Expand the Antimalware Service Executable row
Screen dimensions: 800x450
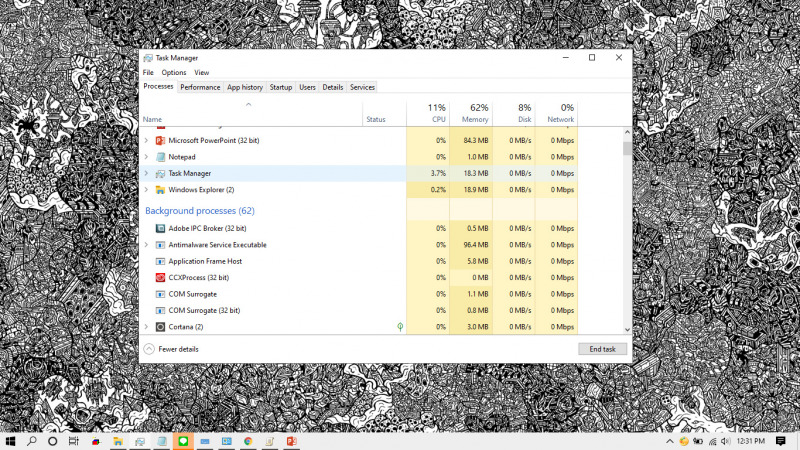(146, 245)
